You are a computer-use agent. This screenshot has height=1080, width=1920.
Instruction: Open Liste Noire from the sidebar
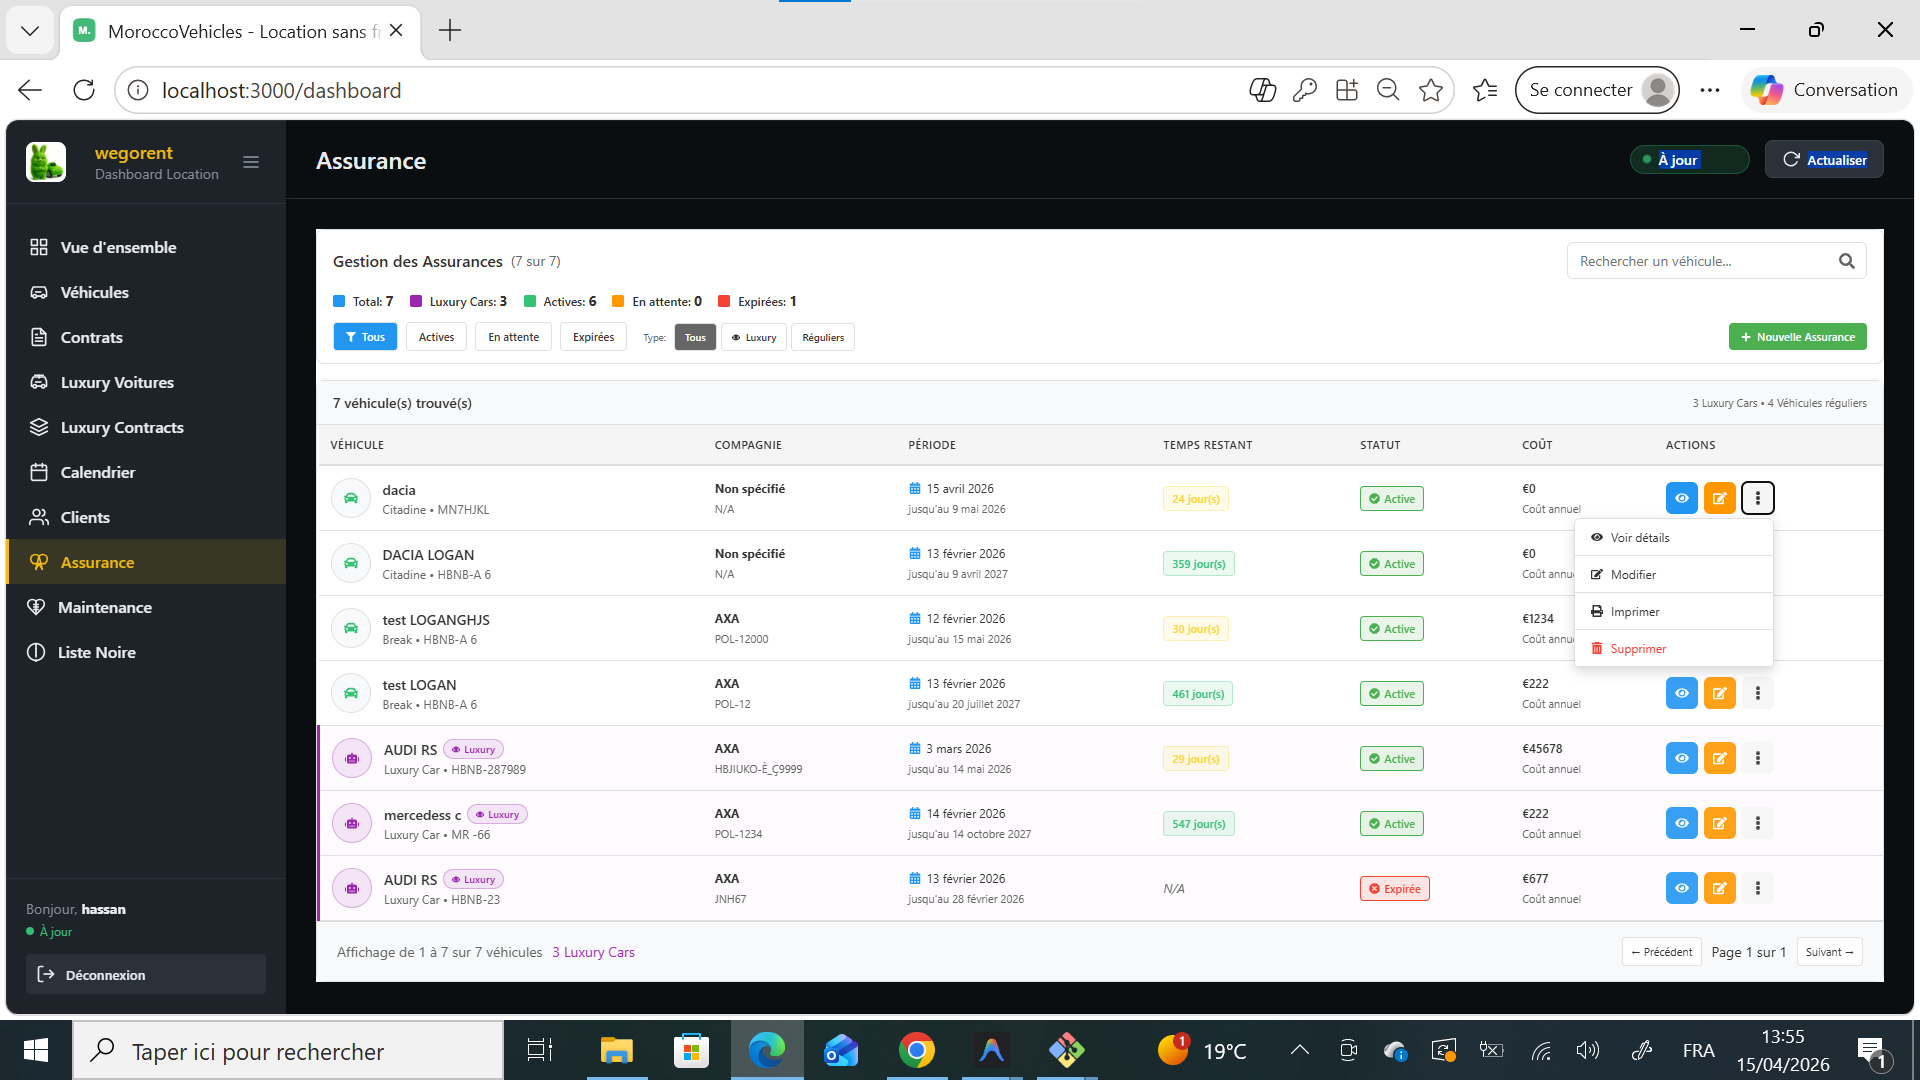click(x=96, y=652)
